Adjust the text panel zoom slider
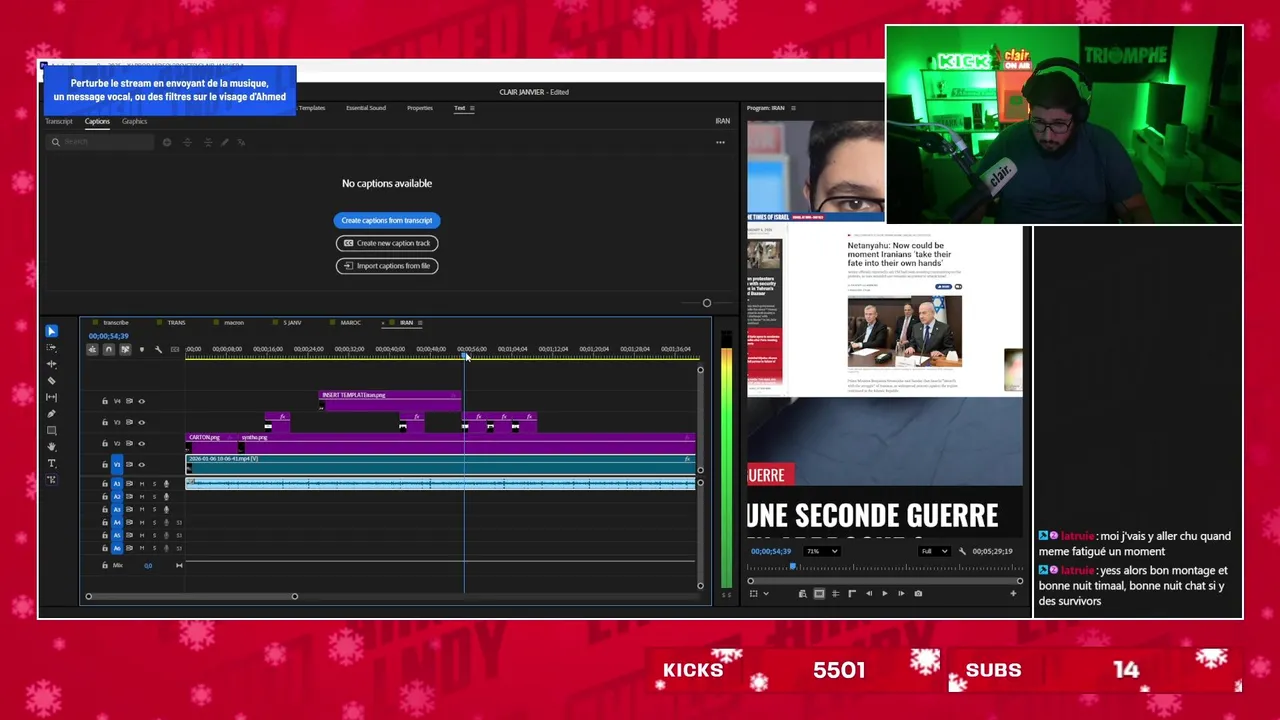The height and width of the screenshot is (720, 1280). pos(707,303)
